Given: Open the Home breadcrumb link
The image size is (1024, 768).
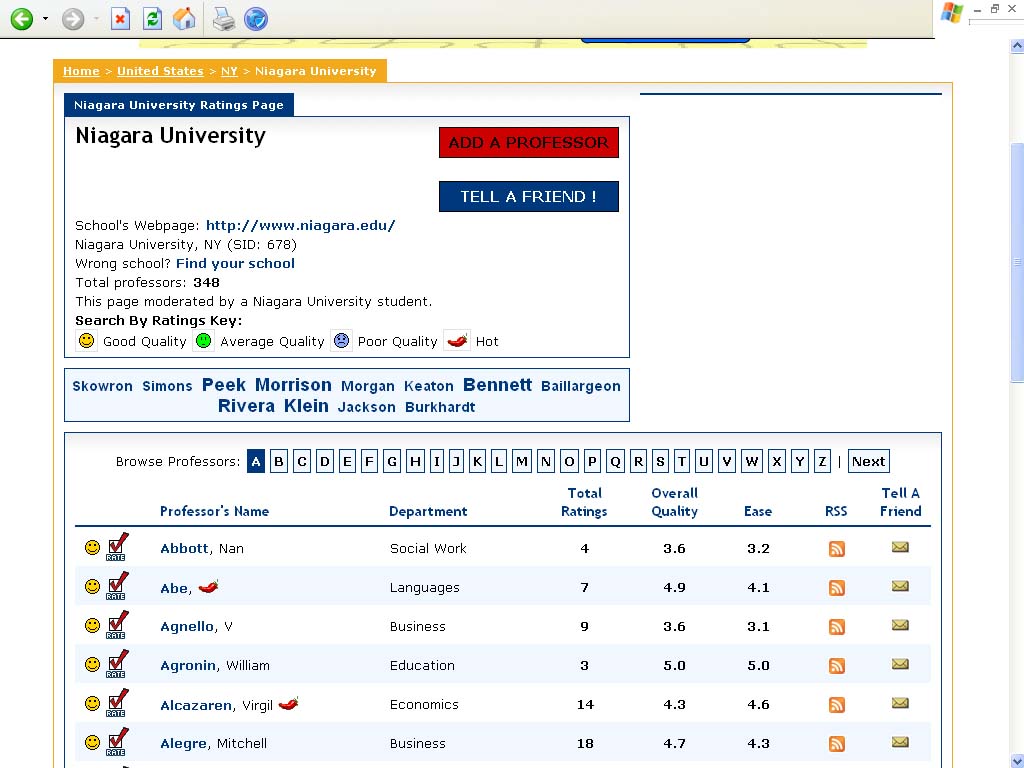Looking at the screenshot, I should (81, 71).
